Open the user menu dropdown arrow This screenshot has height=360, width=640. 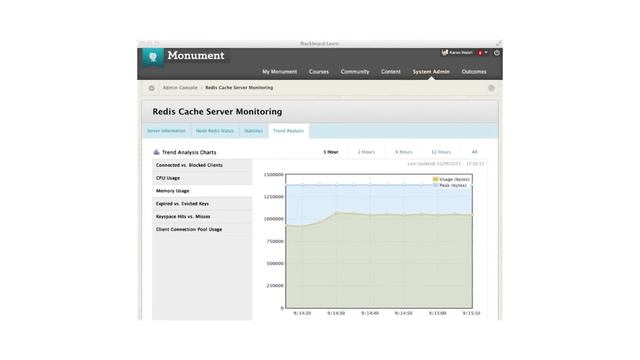coord(486,53)
